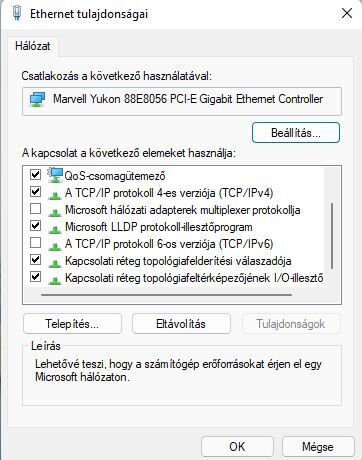Image resolution: width=362 pixels, height=460 pixels.
Task: Click the QoS-csomagütemező service icon
Action: pos(55,175)
